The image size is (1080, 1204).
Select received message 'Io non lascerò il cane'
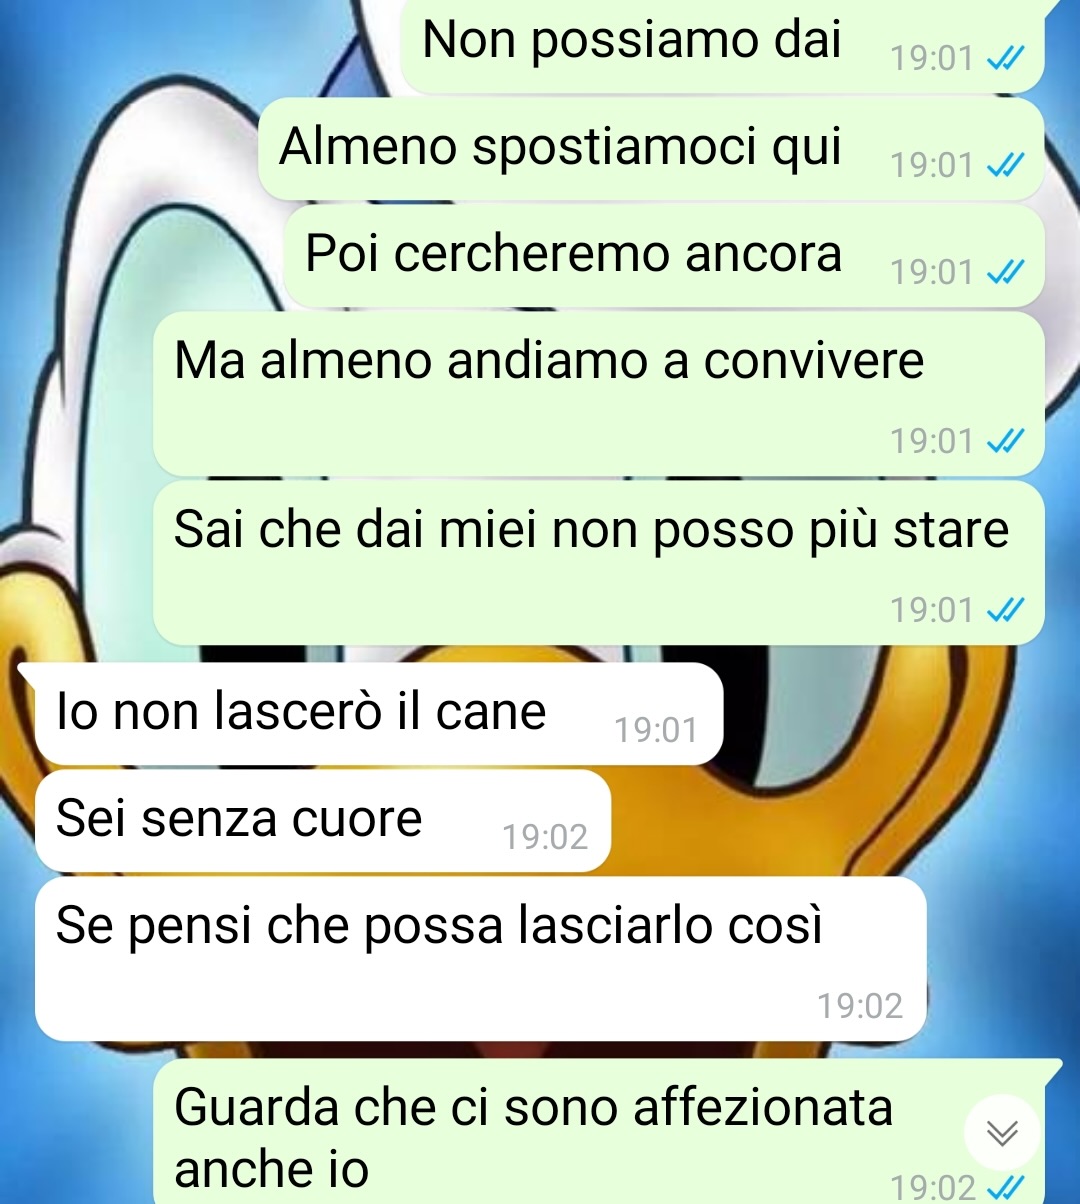point(378,714)
